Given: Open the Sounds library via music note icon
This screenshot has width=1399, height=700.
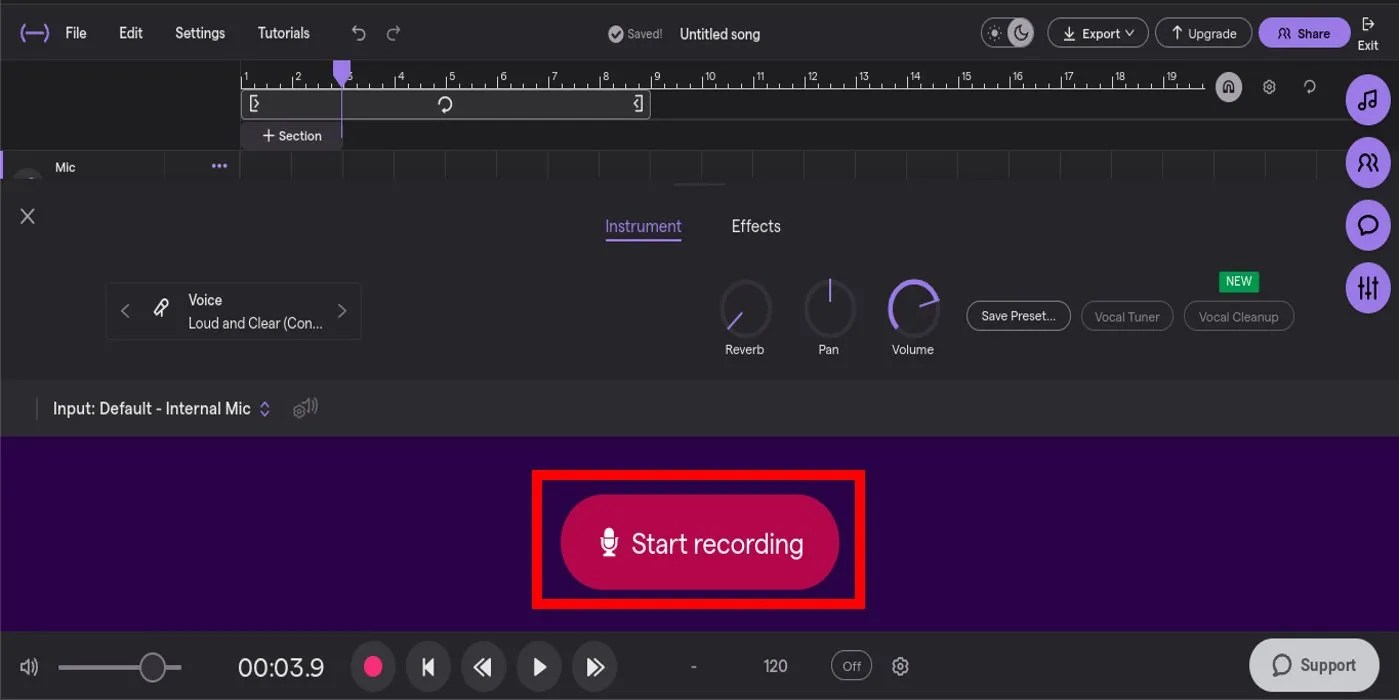Looking at the screenshot, I should 1368,100.
